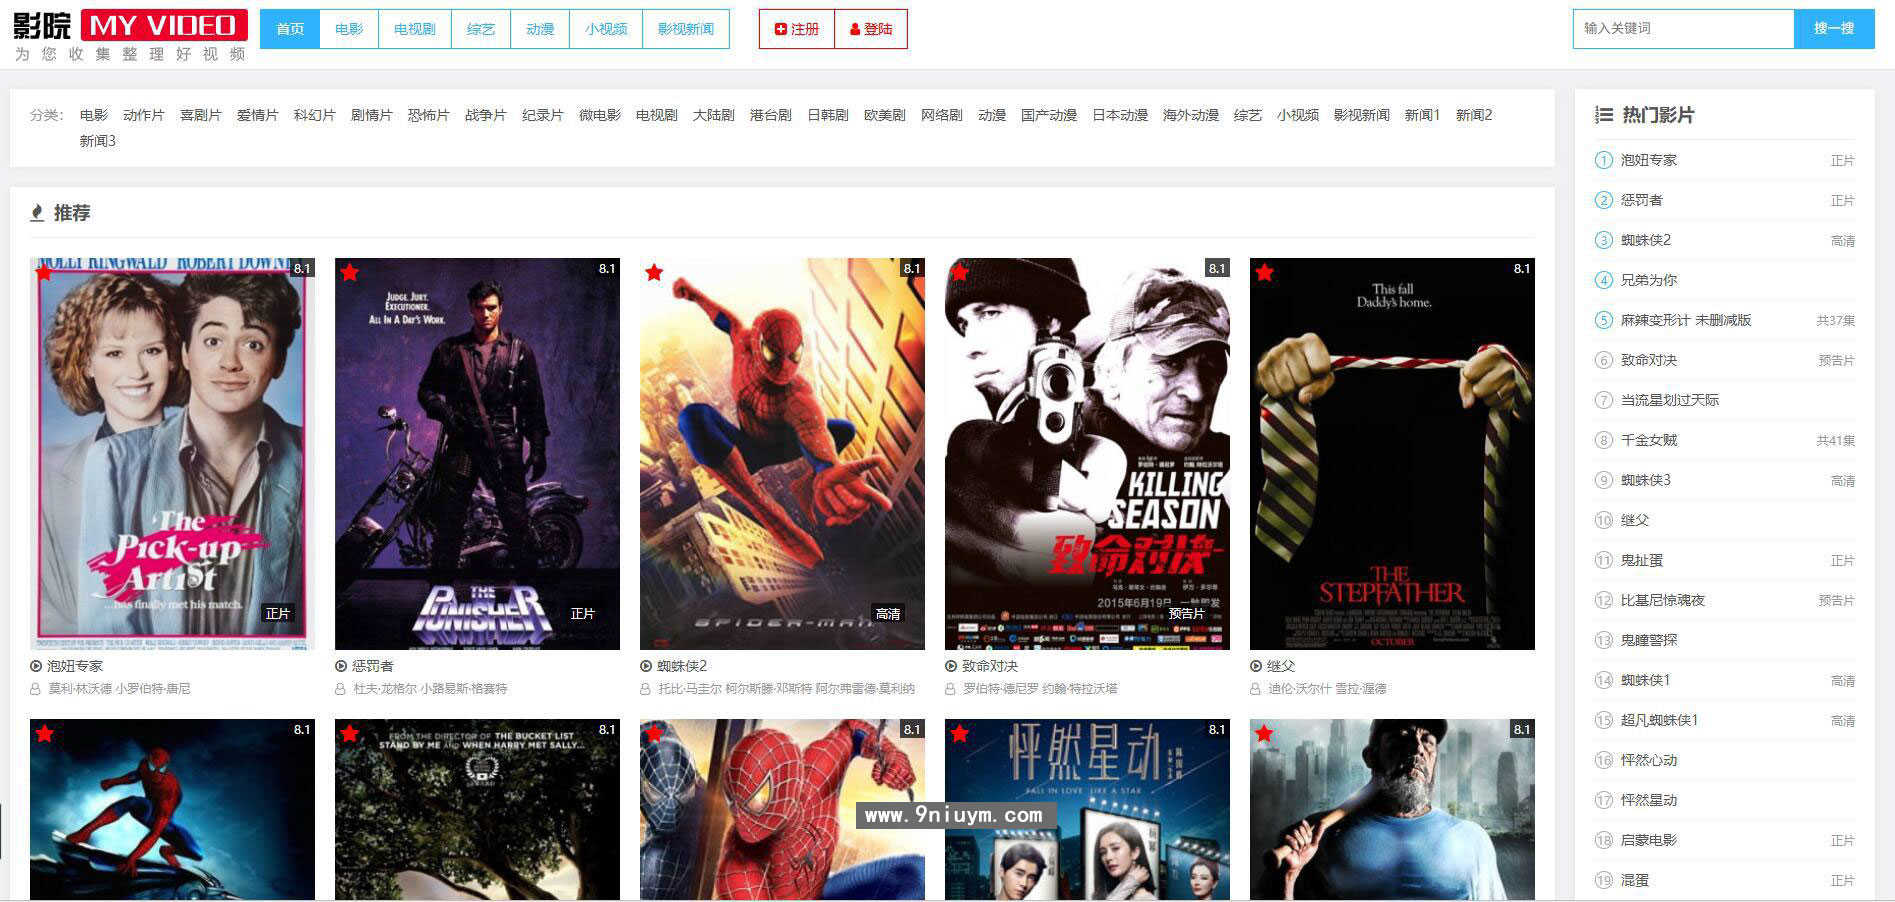Select the 日本动漫 category filter
This screenshot has width=1895, height=902.
pyautogui.click(x=1119, y=115)
